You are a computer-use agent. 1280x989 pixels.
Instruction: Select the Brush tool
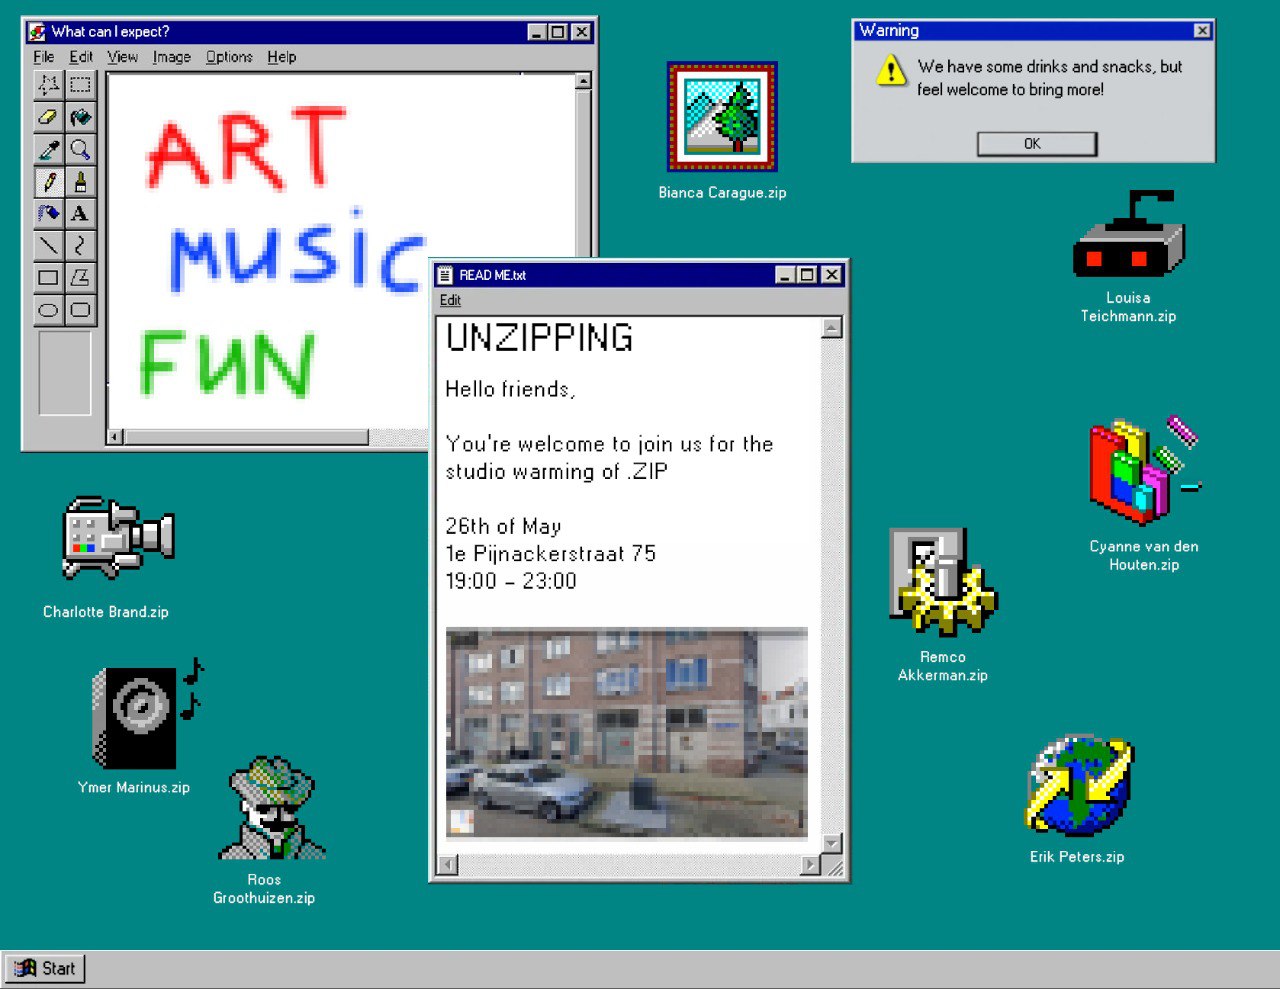point(81,181)
